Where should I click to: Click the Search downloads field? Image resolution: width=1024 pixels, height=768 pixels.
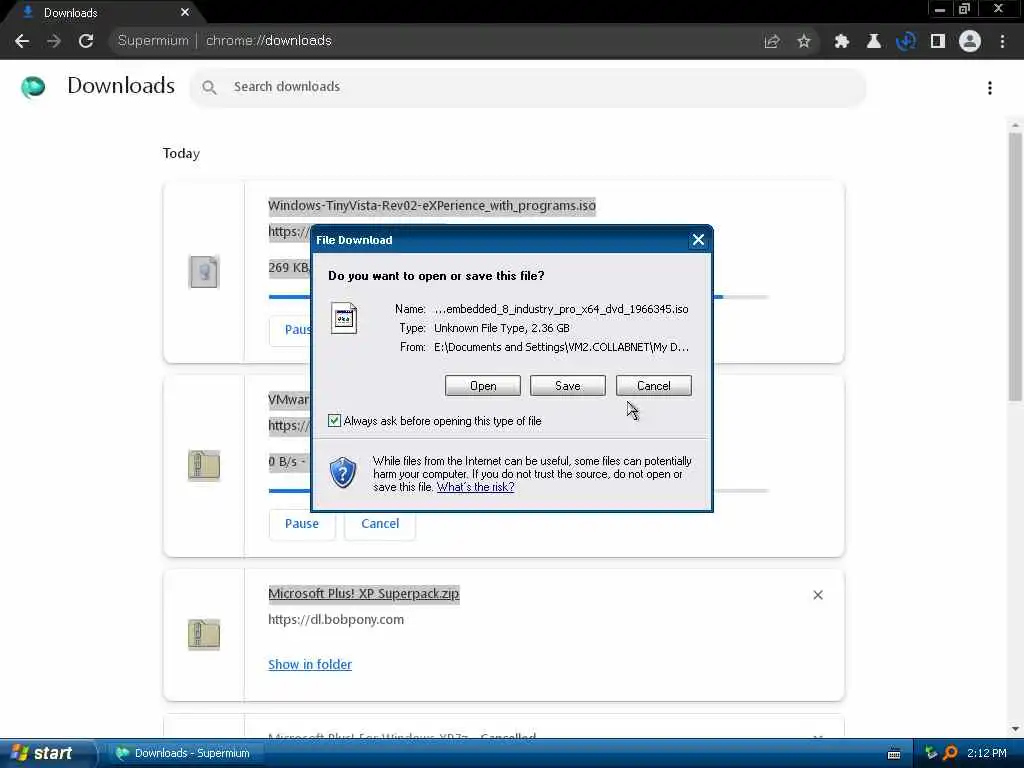pyautogui.click(x=528, y=87)
